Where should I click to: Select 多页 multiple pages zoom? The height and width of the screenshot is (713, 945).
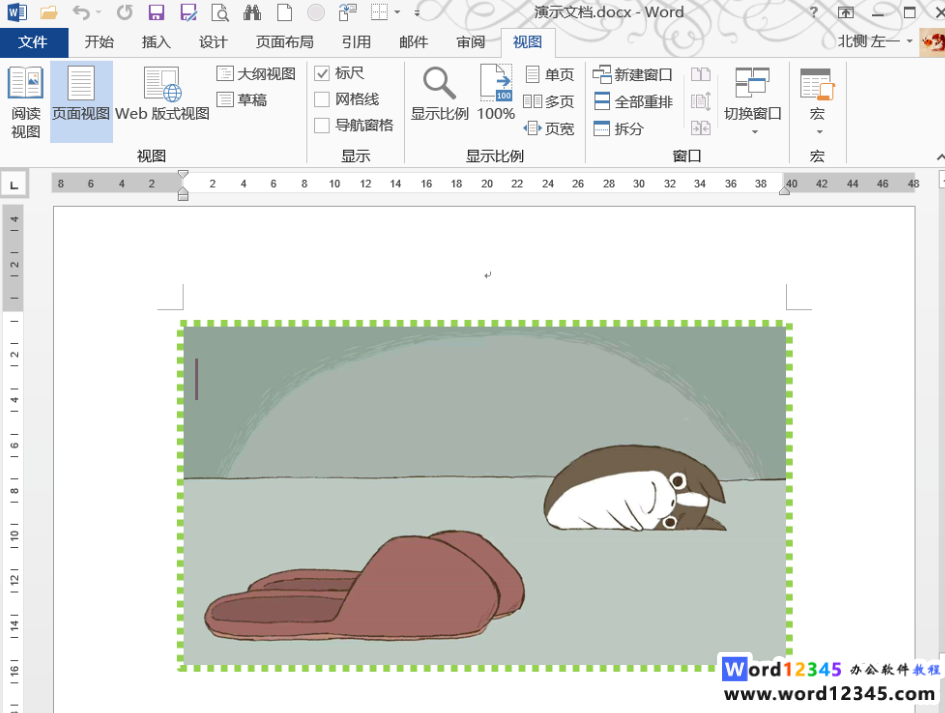(x=549, y=102)
